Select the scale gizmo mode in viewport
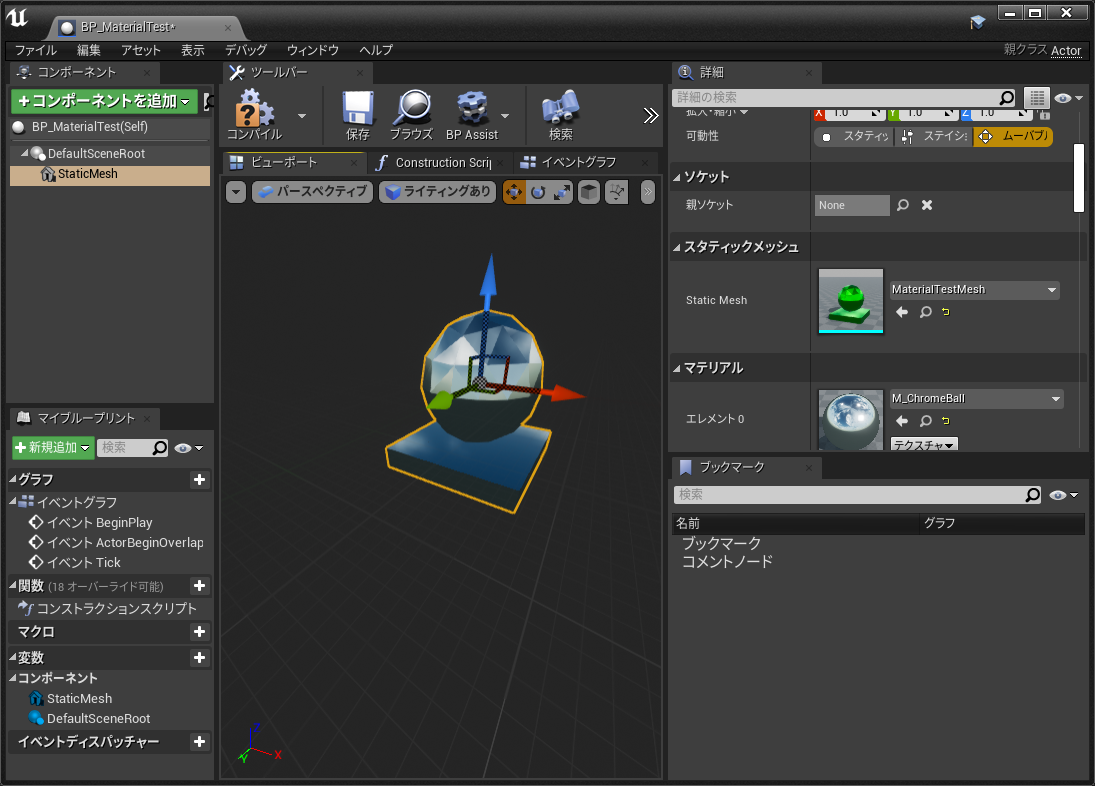This screenshot has height=786, width=1095. pos(561,192)
